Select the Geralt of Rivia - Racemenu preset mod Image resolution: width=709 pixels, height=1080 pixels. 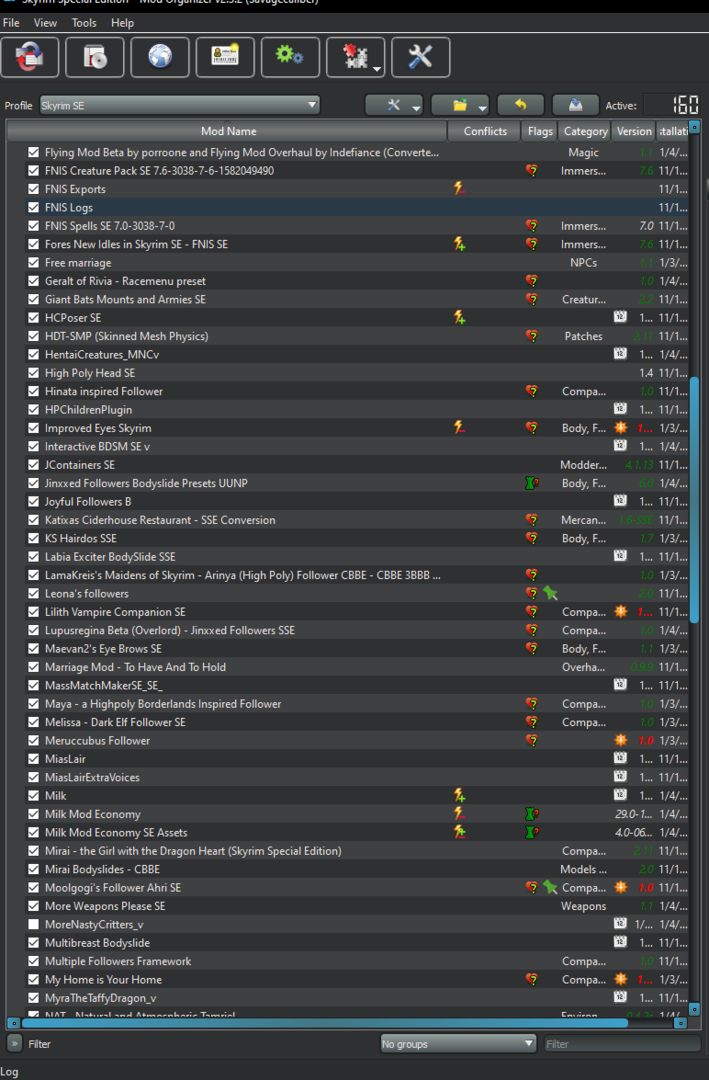(x=125, y=281)
